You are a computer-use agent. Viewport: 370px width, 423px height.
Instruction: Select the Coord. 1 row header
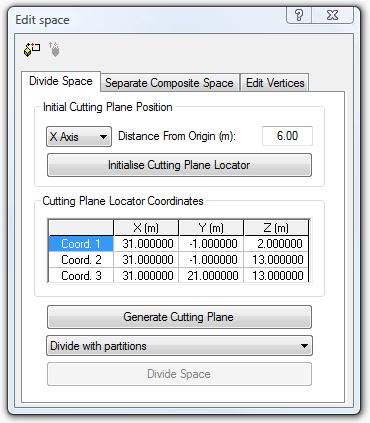(x=81, y=244)
